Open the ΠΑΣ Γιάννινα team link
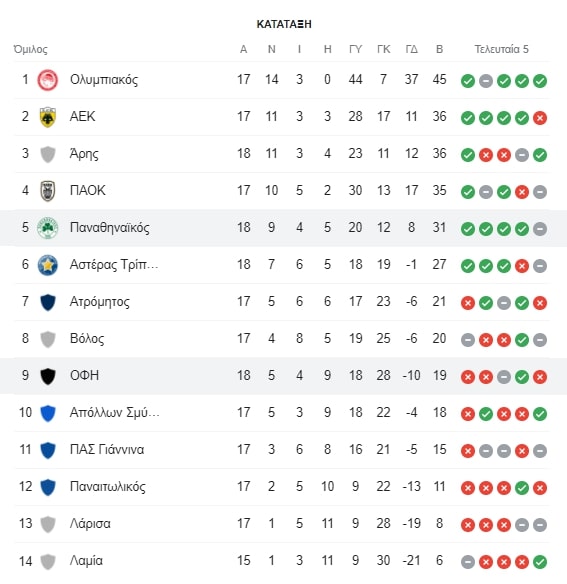 pos(107,450)
